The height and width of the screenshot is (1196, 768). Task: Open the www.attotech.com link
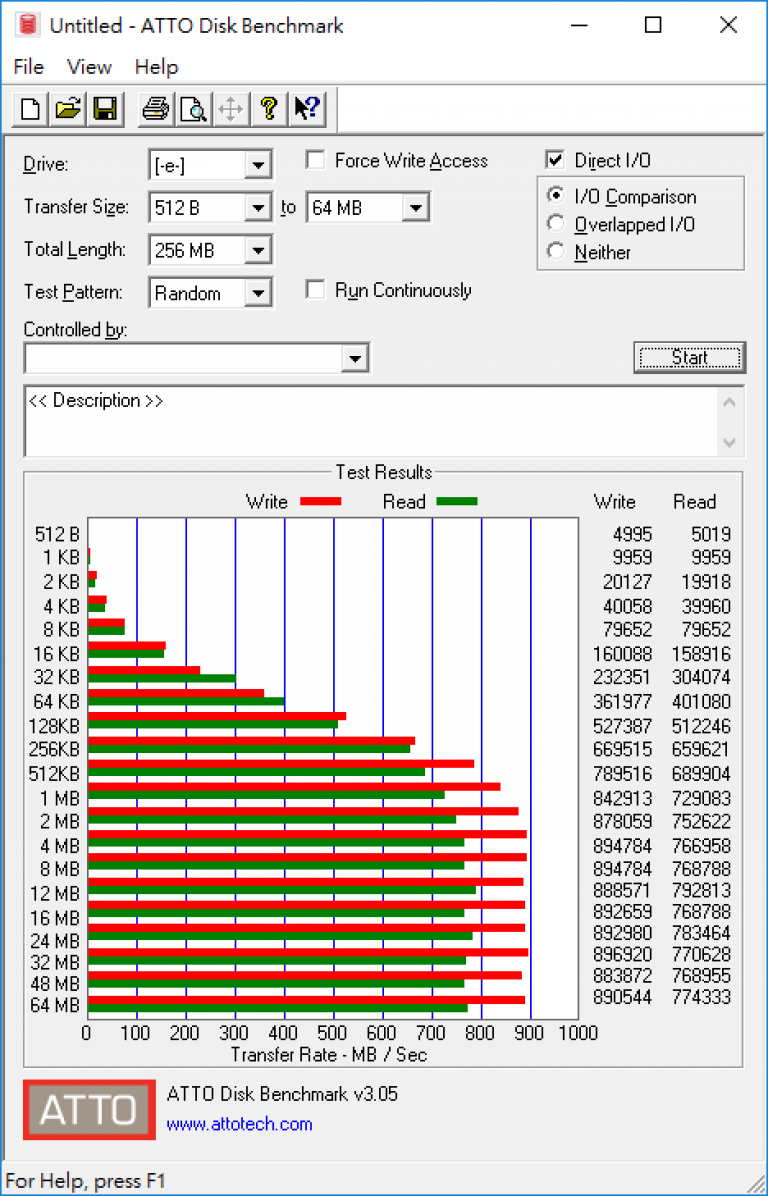[x=239, y=1124]
